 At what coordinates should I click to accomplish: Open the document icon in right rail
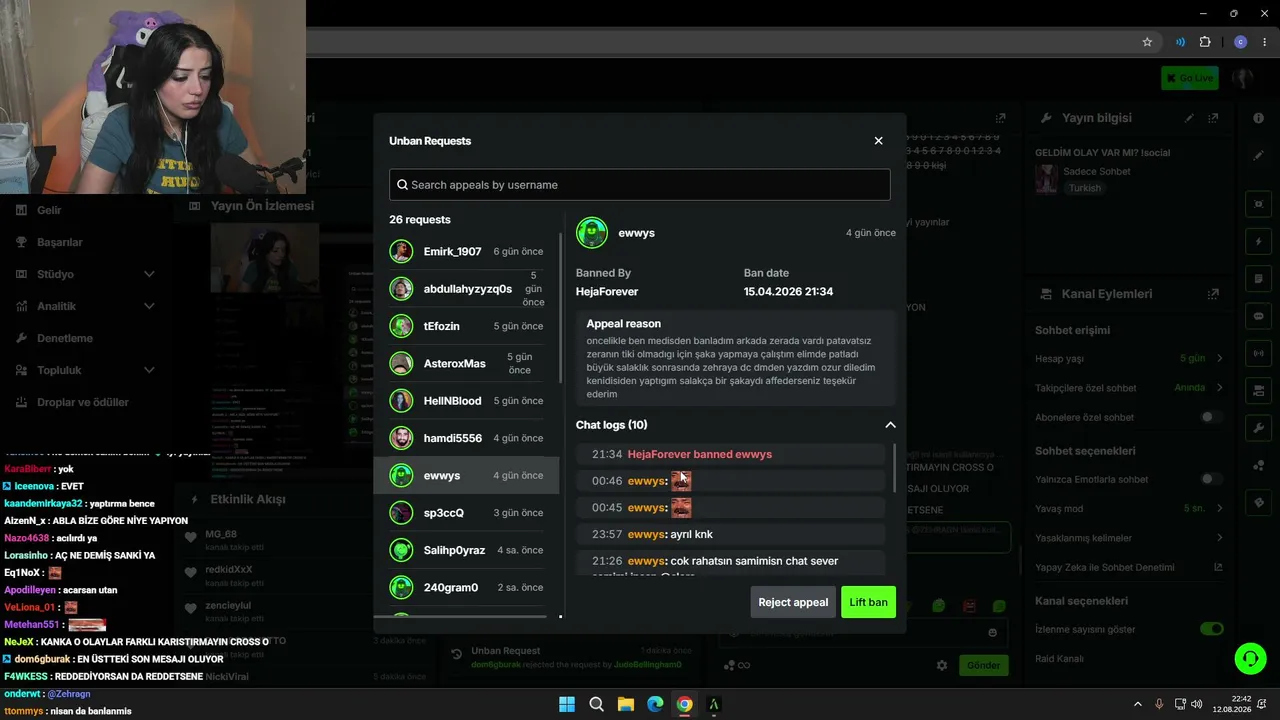(x=1258, y=278)
